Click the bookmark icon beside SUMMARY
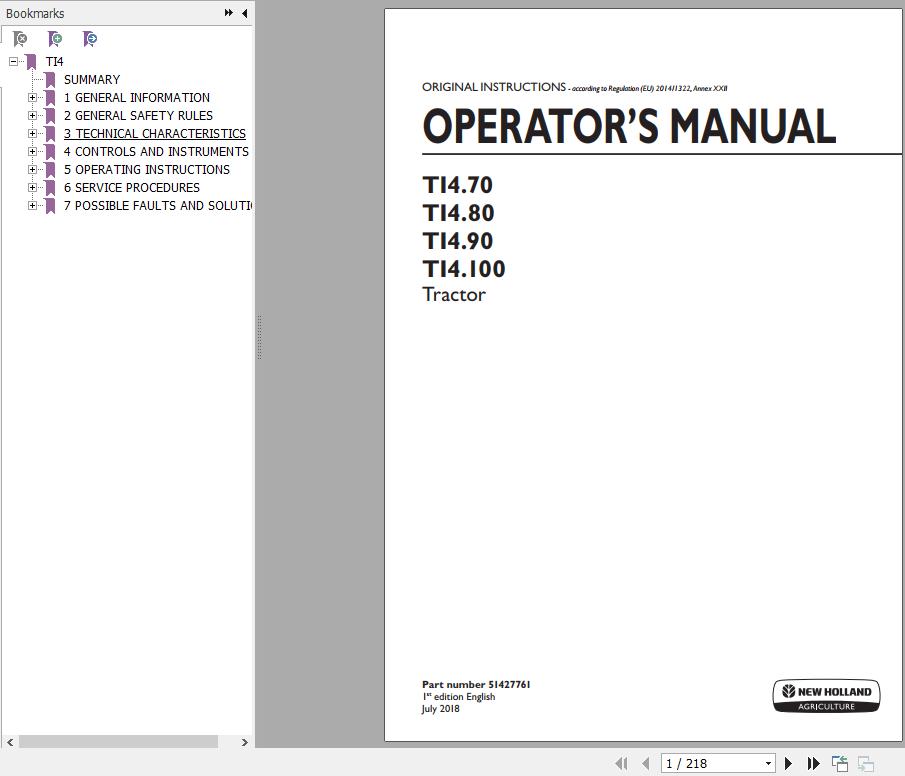 (x=50, y=80)
